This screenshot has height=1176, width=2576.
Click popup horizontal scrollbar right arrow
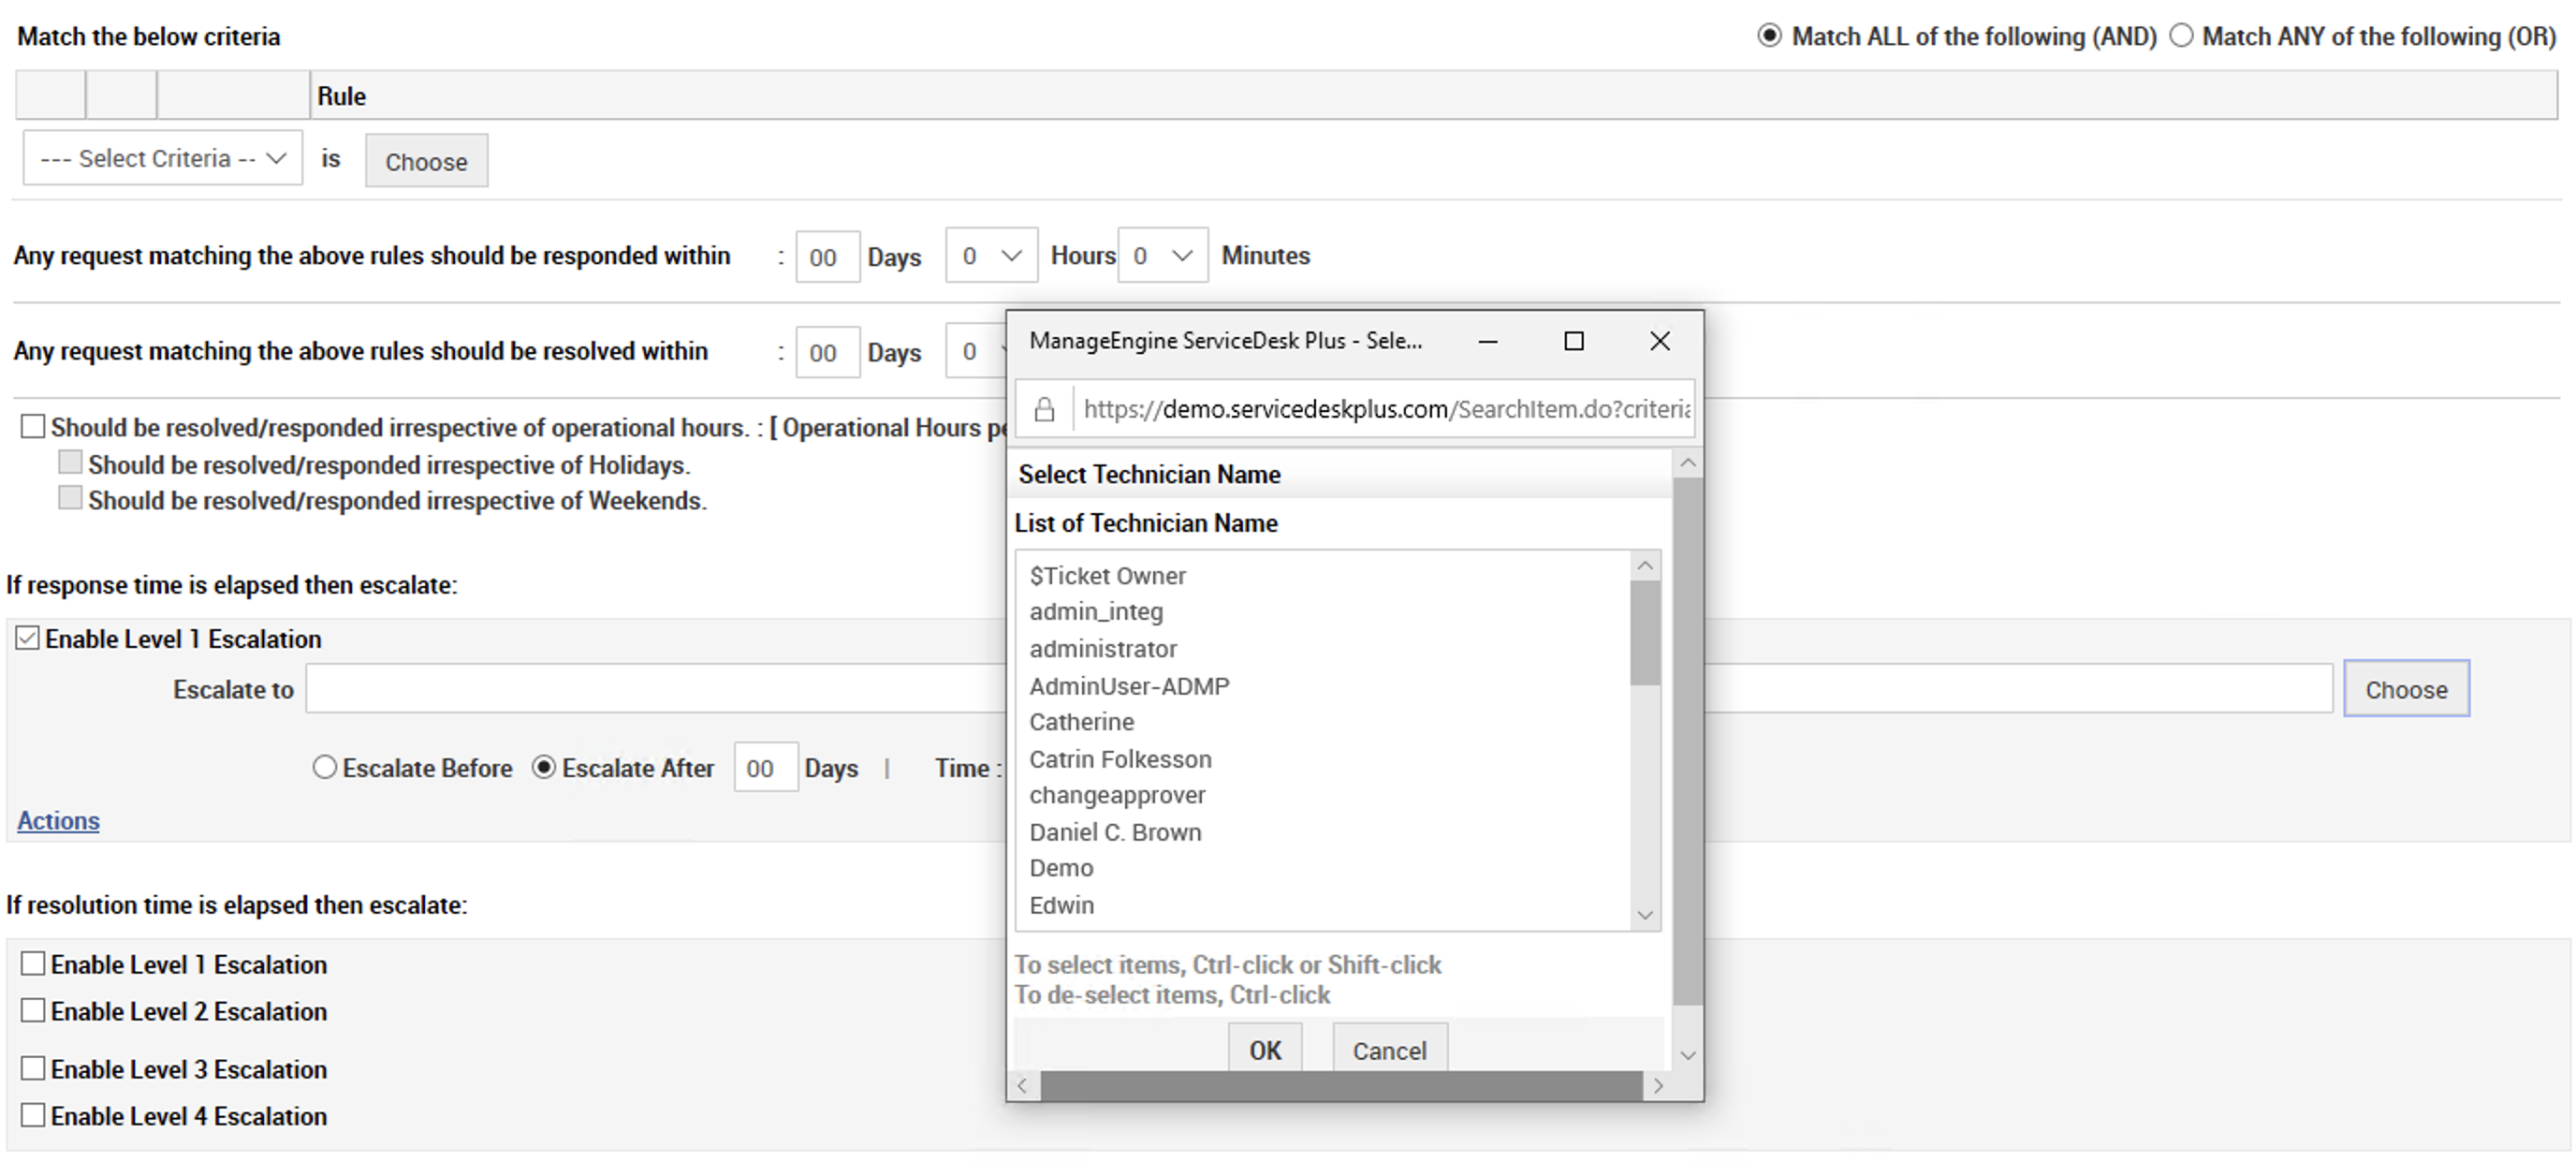(1659, 1086)
